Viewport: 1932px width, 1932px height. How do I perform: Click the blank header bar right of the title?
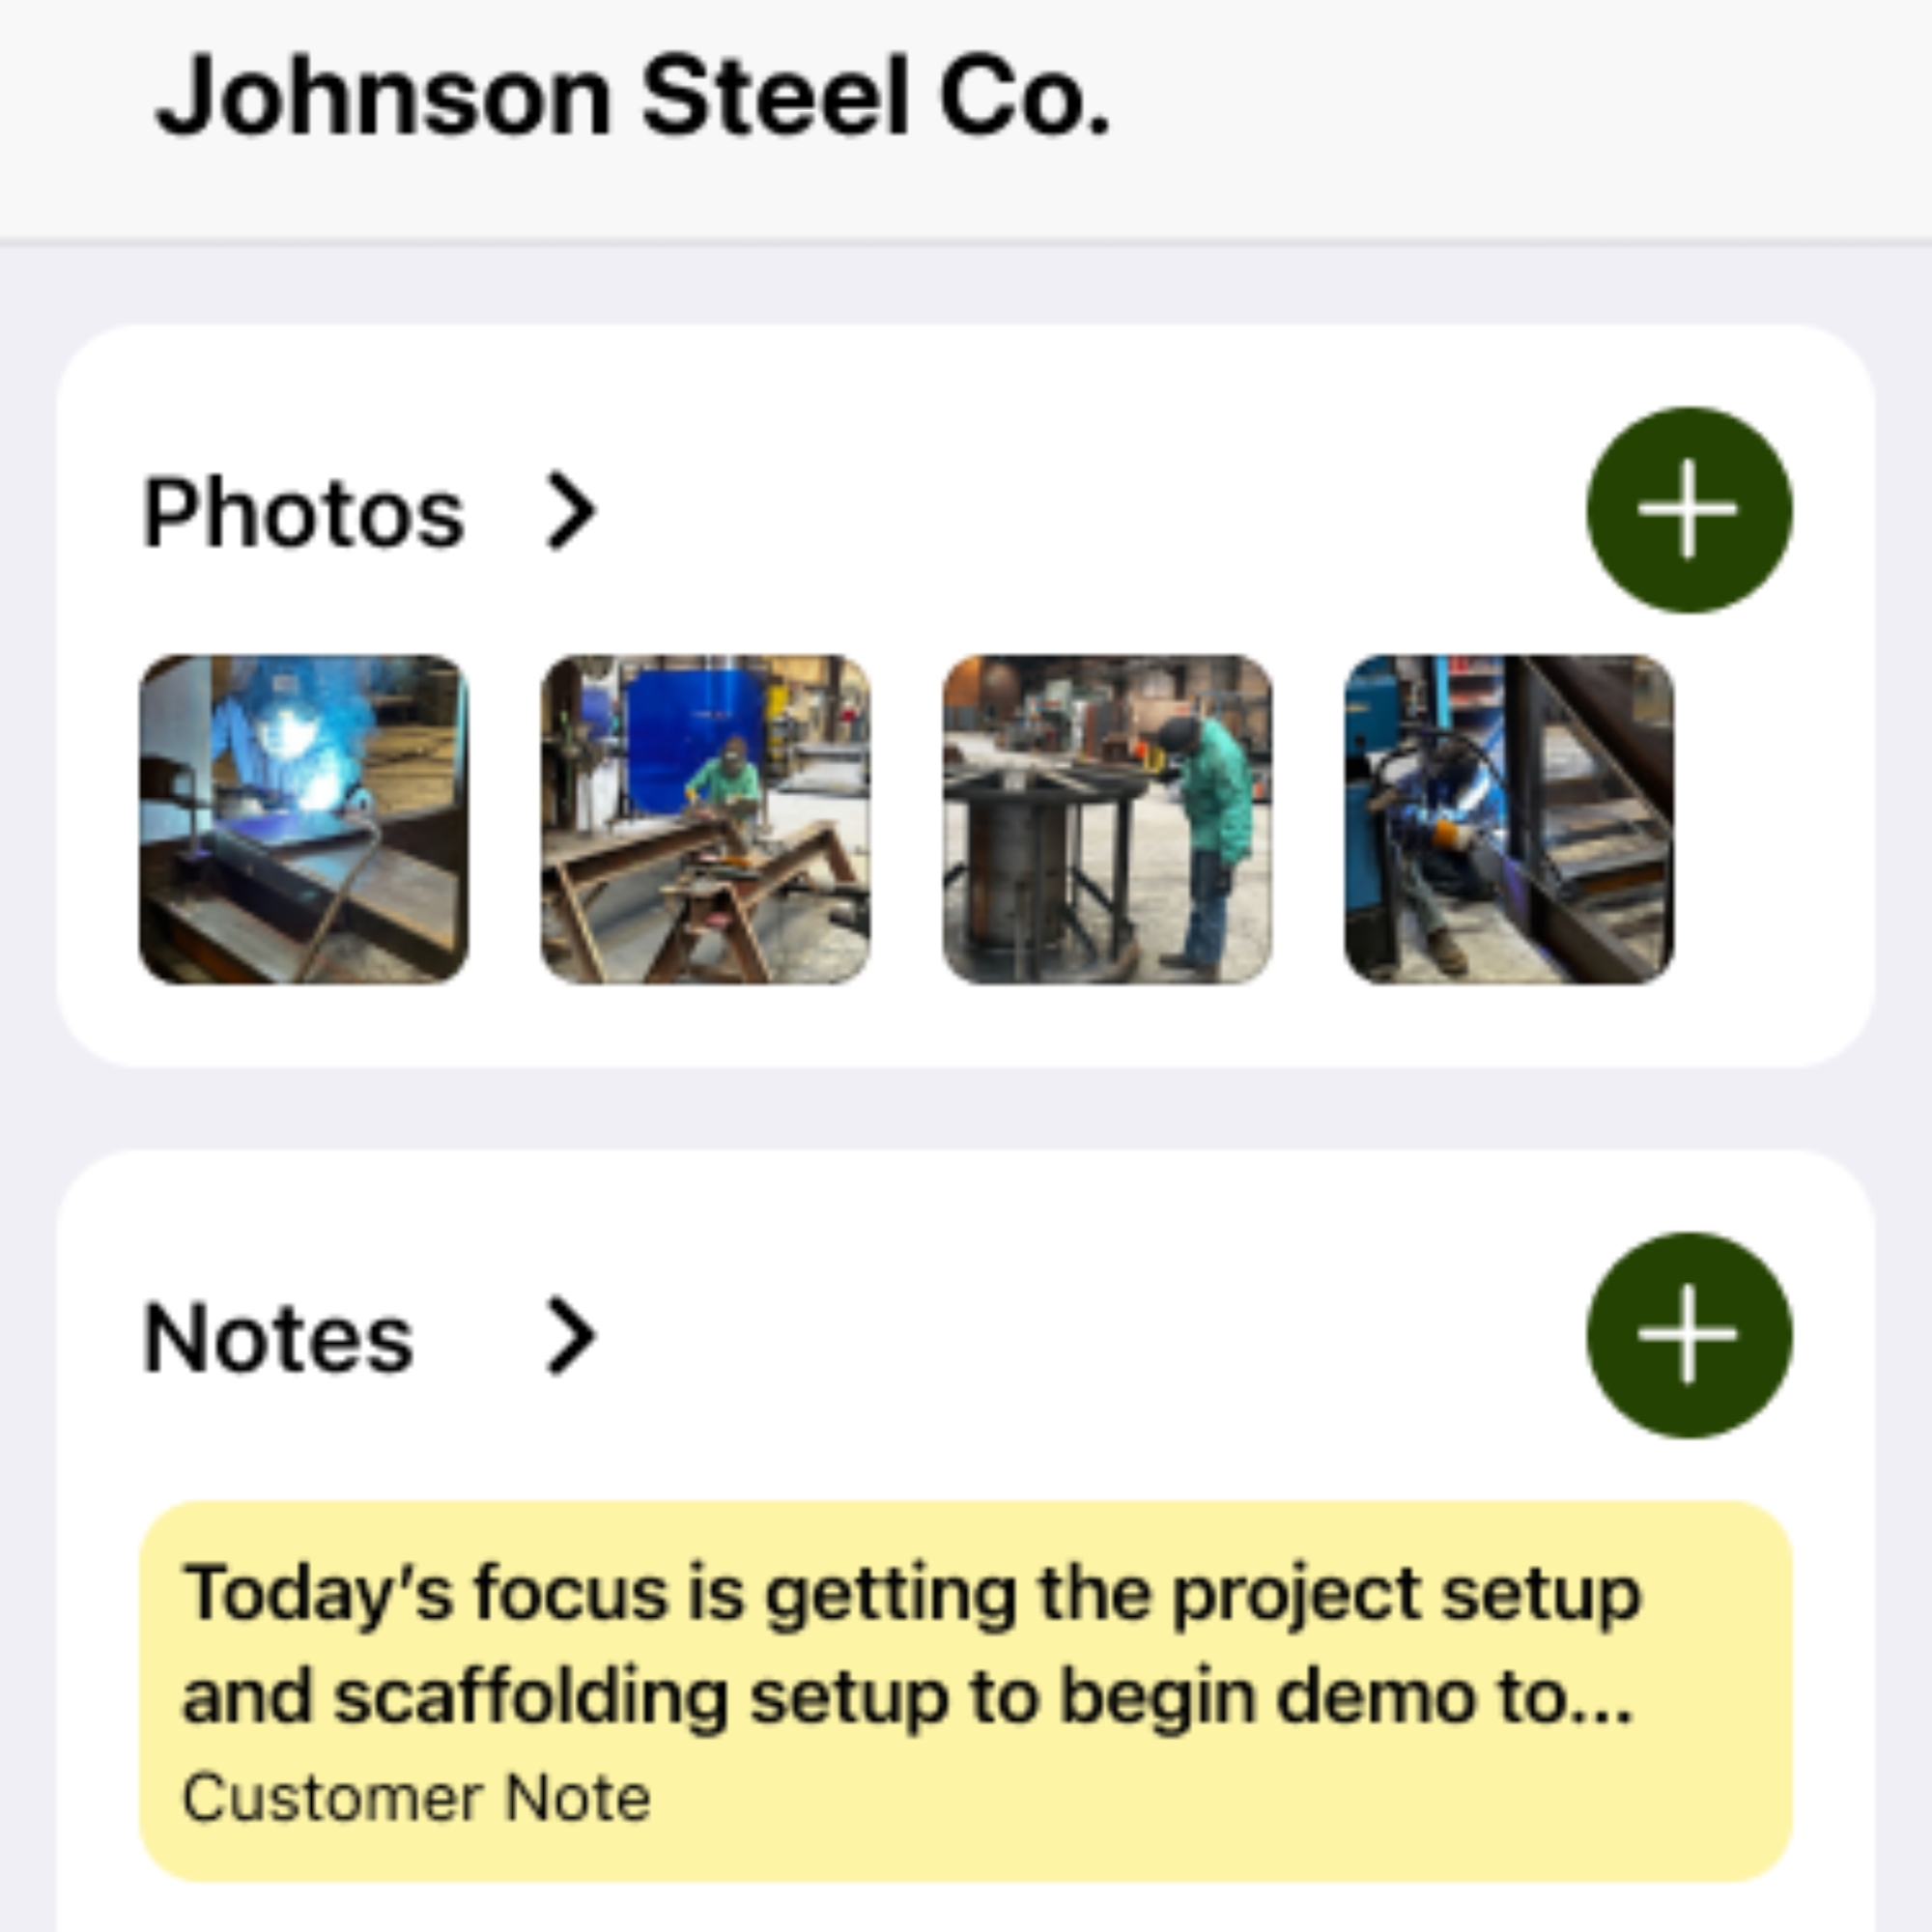coord(1500,100)
